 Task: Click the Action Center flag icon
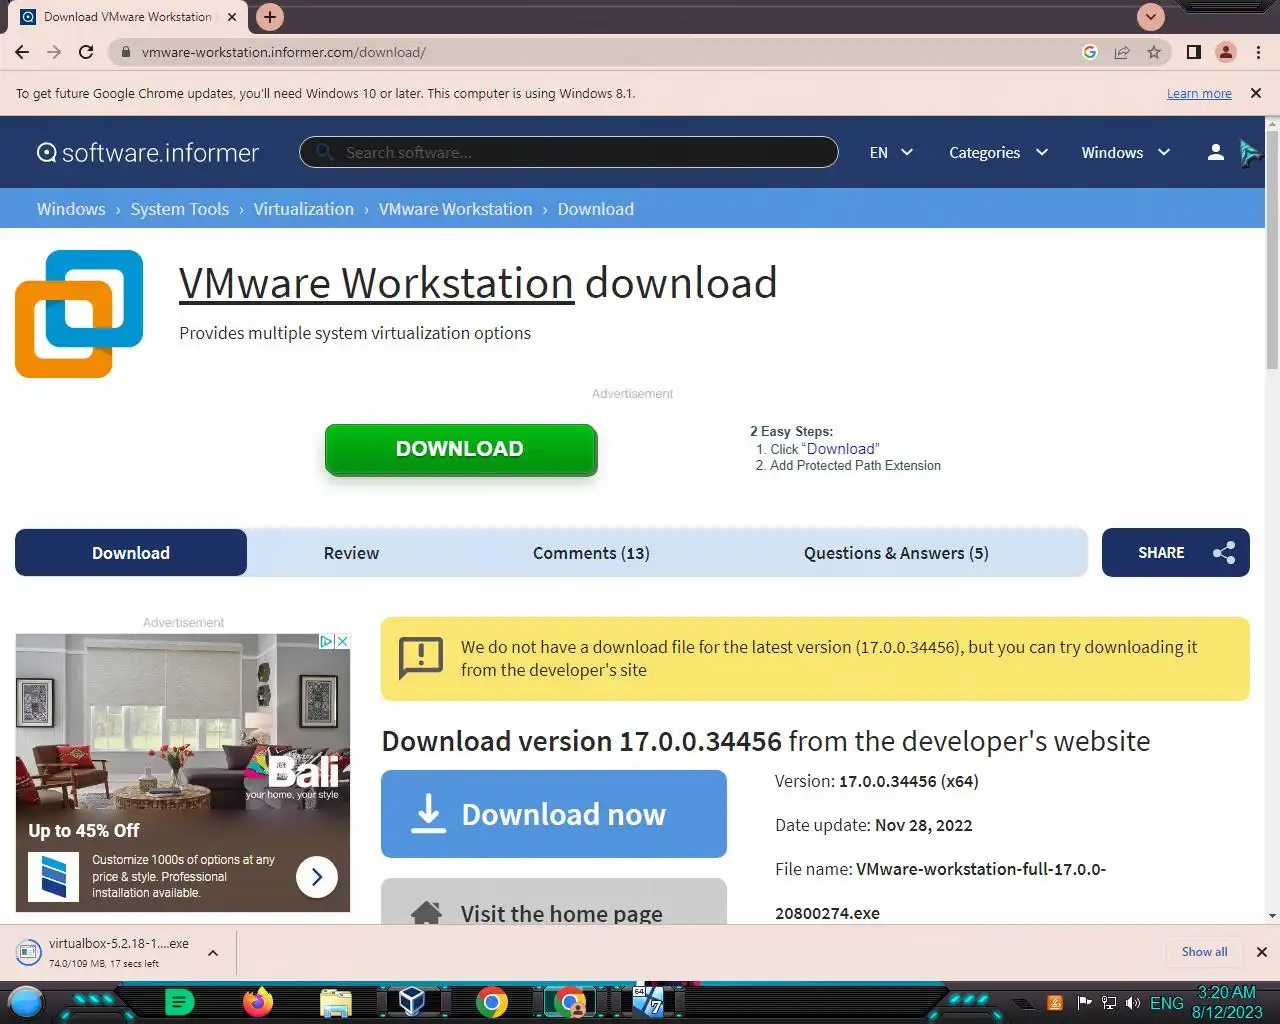(1084, 1003)
